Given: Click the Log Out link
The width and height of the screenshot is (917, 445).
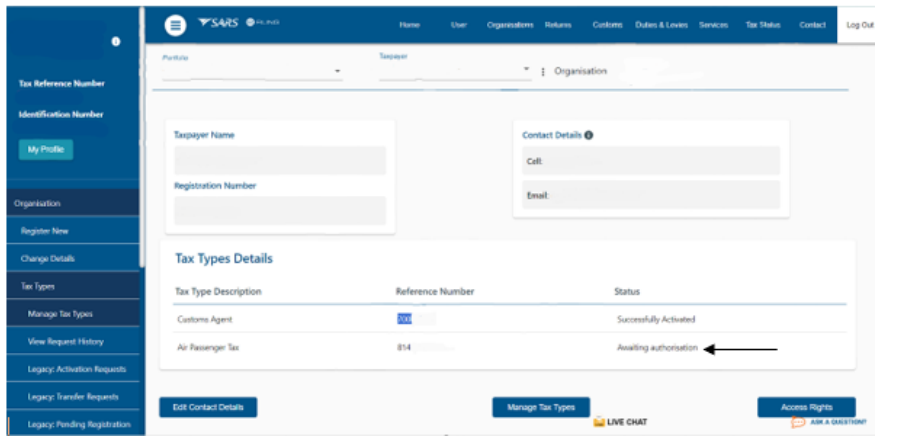Looking at the screenshot, I should tap(860, 24).
